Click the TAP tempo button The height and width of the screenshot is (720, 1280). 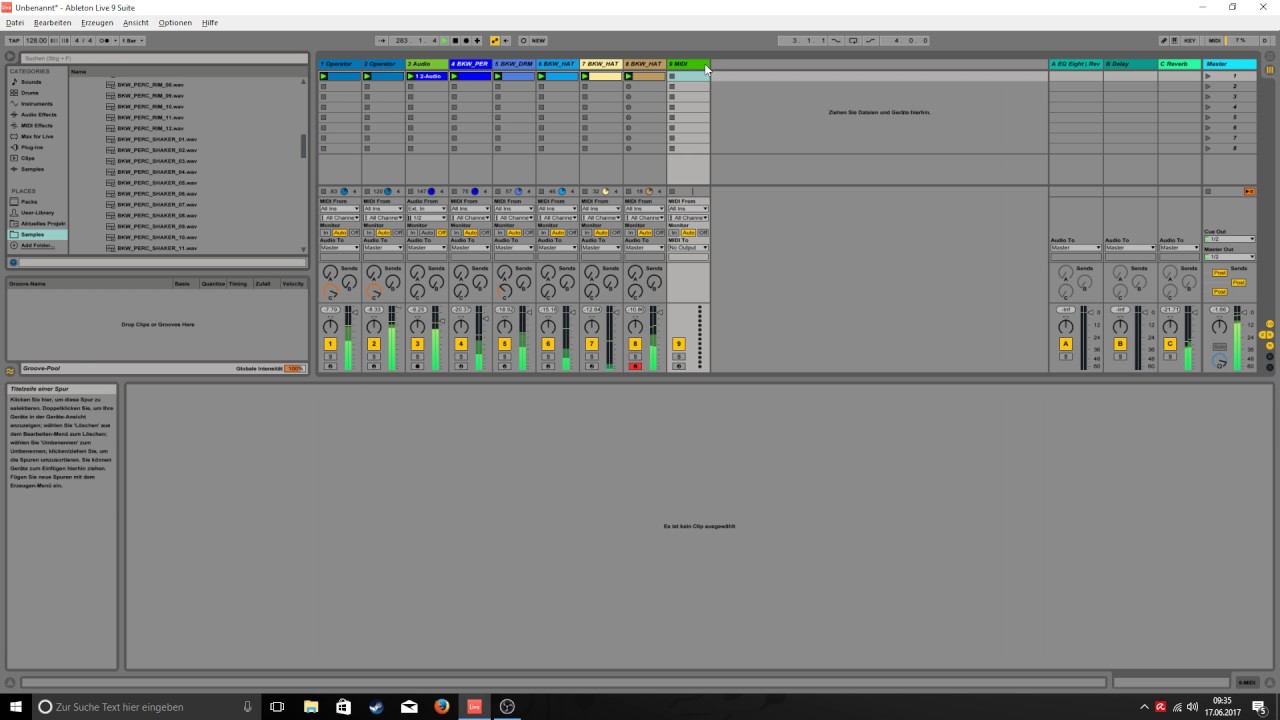pyautogui.click(x=14, y=41)
